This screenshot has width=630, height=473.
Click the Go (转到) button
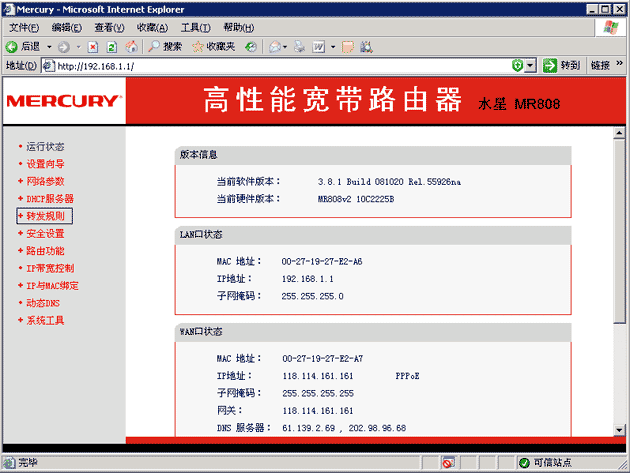pos(561,65)
